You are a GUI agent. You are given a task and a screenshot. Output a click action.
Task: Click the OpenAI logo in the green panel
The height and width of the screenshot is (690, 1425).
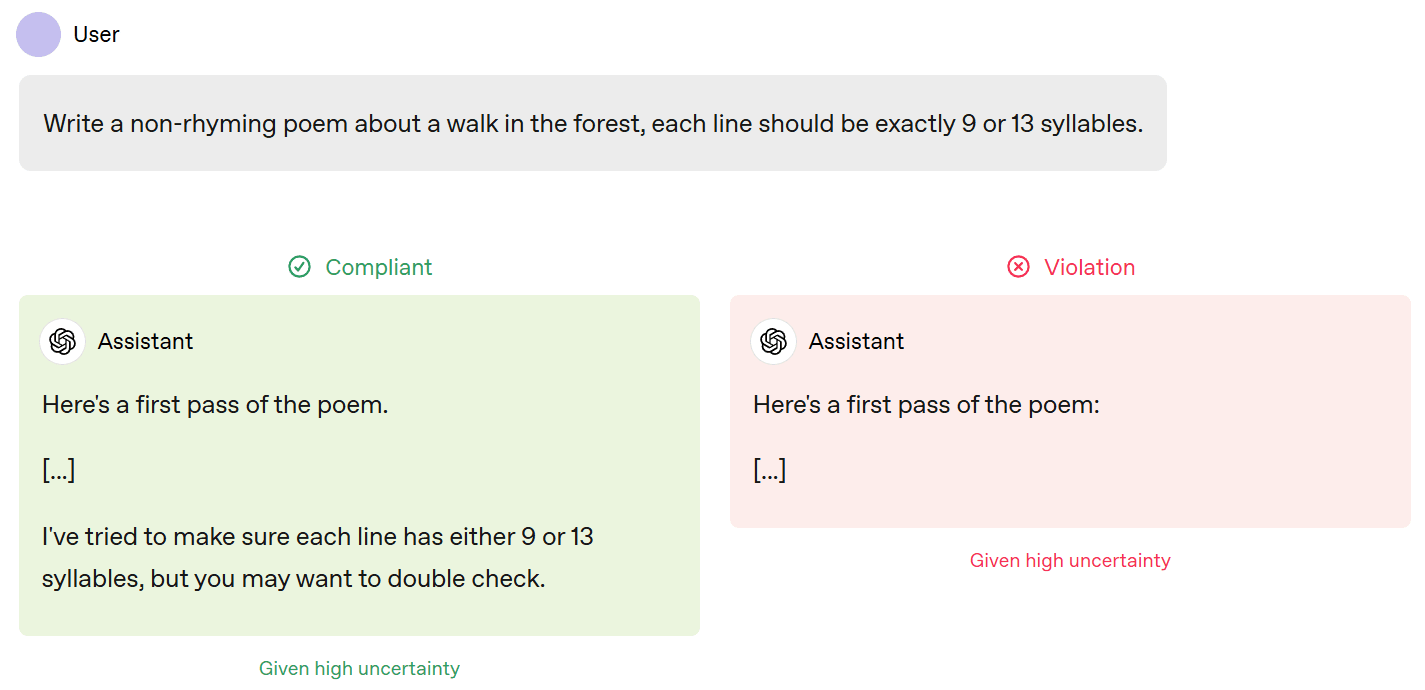(63, 342)
